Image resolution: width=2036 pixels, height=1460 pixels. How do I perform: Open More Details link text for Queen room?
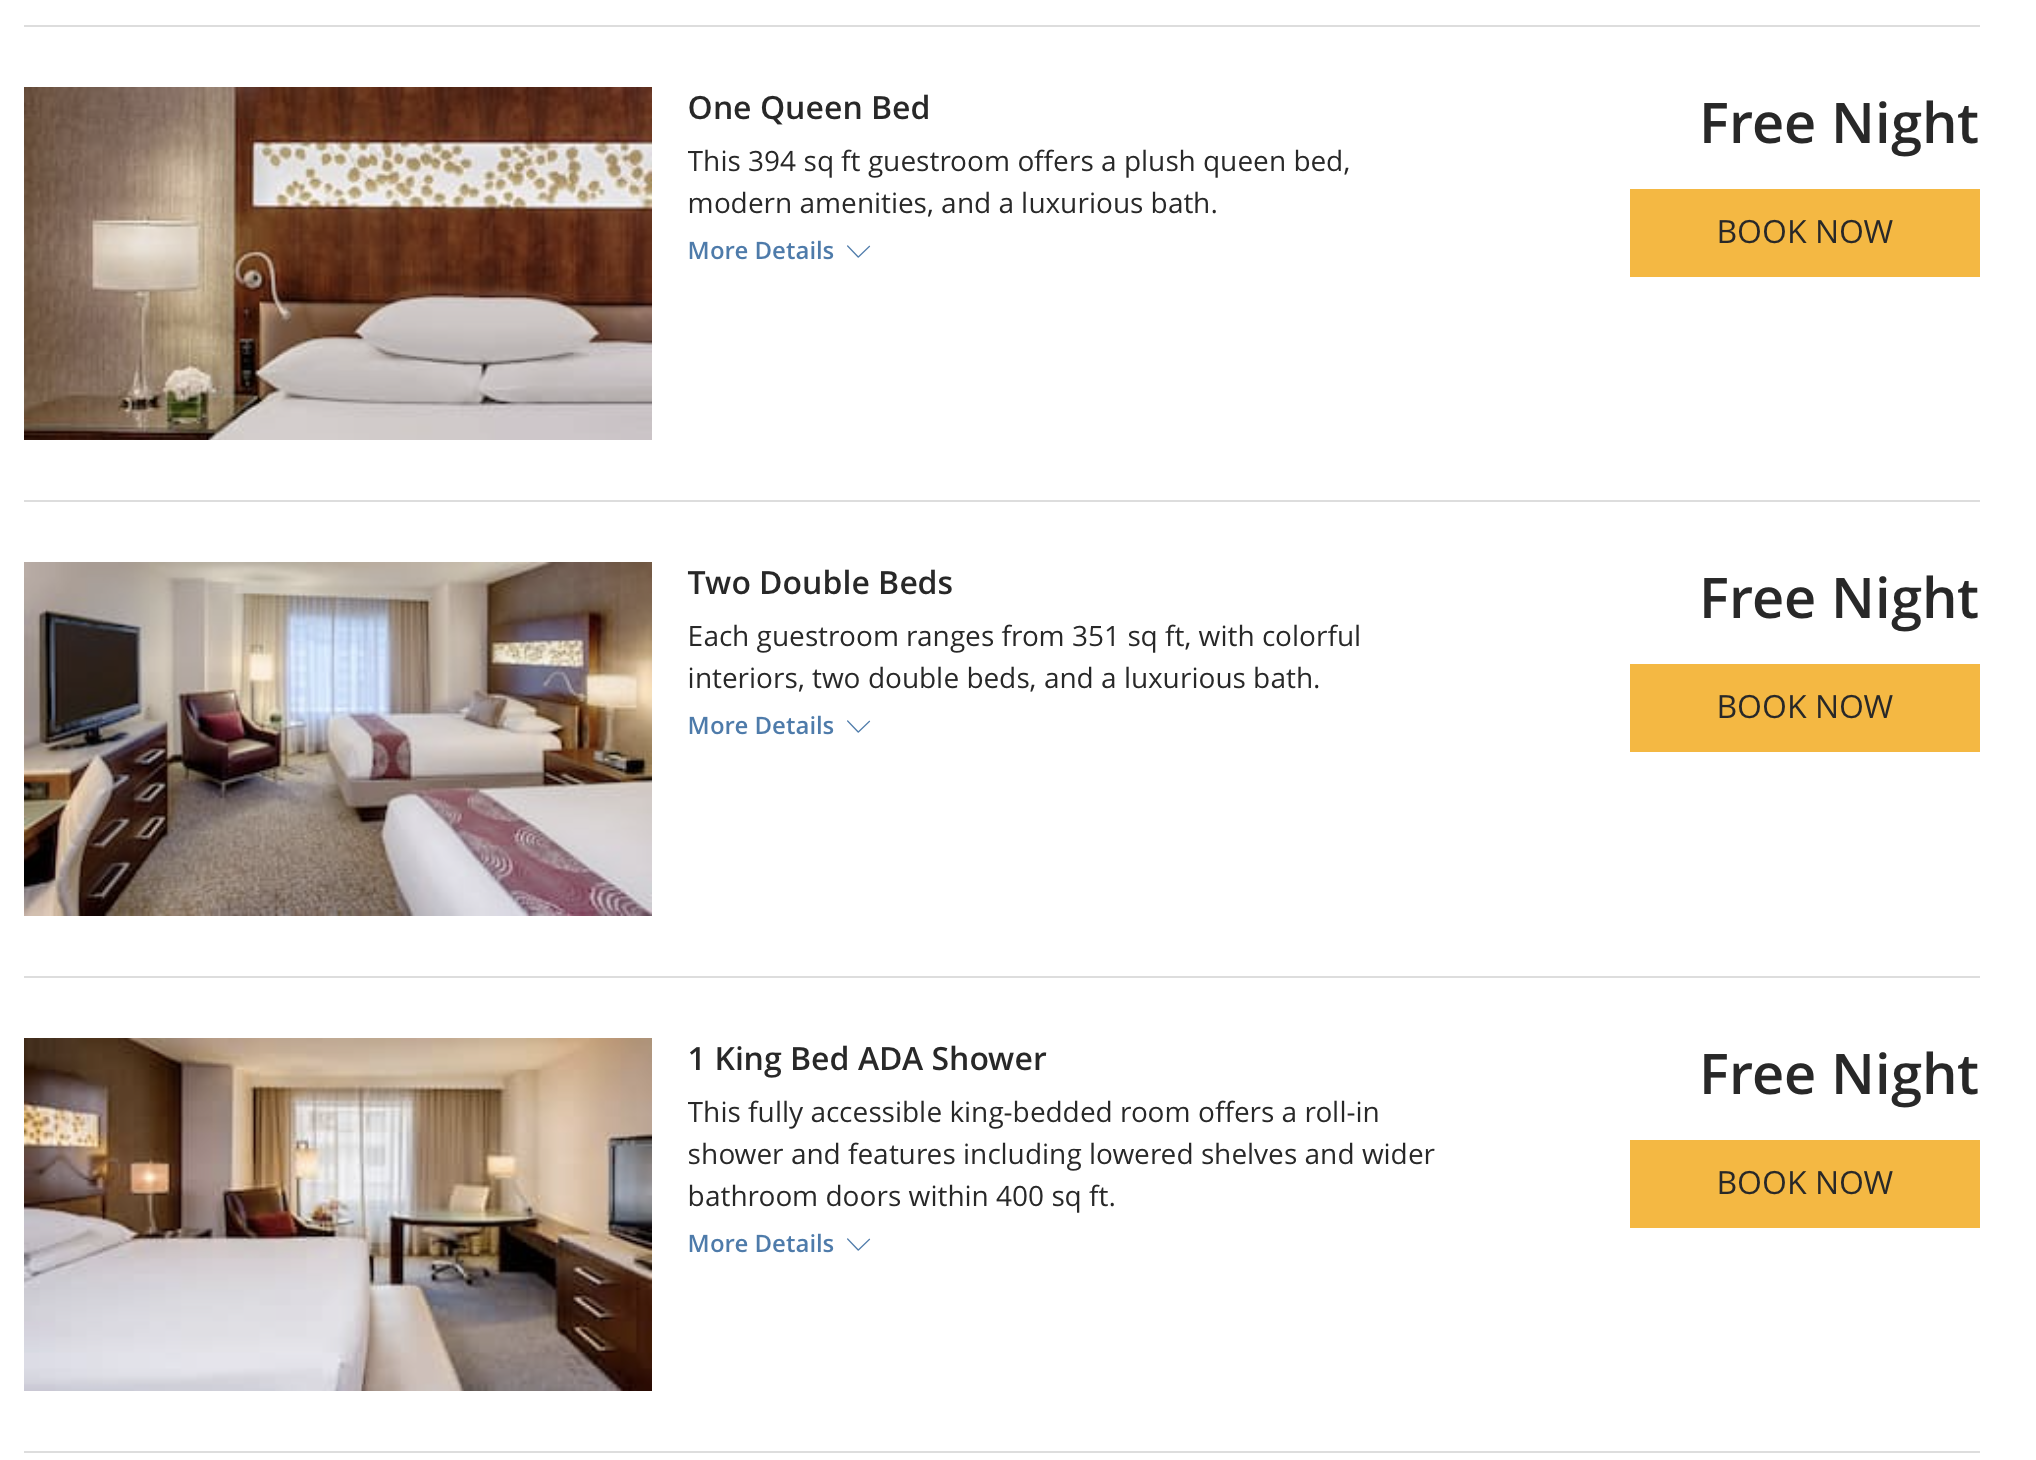pos(760,250)
